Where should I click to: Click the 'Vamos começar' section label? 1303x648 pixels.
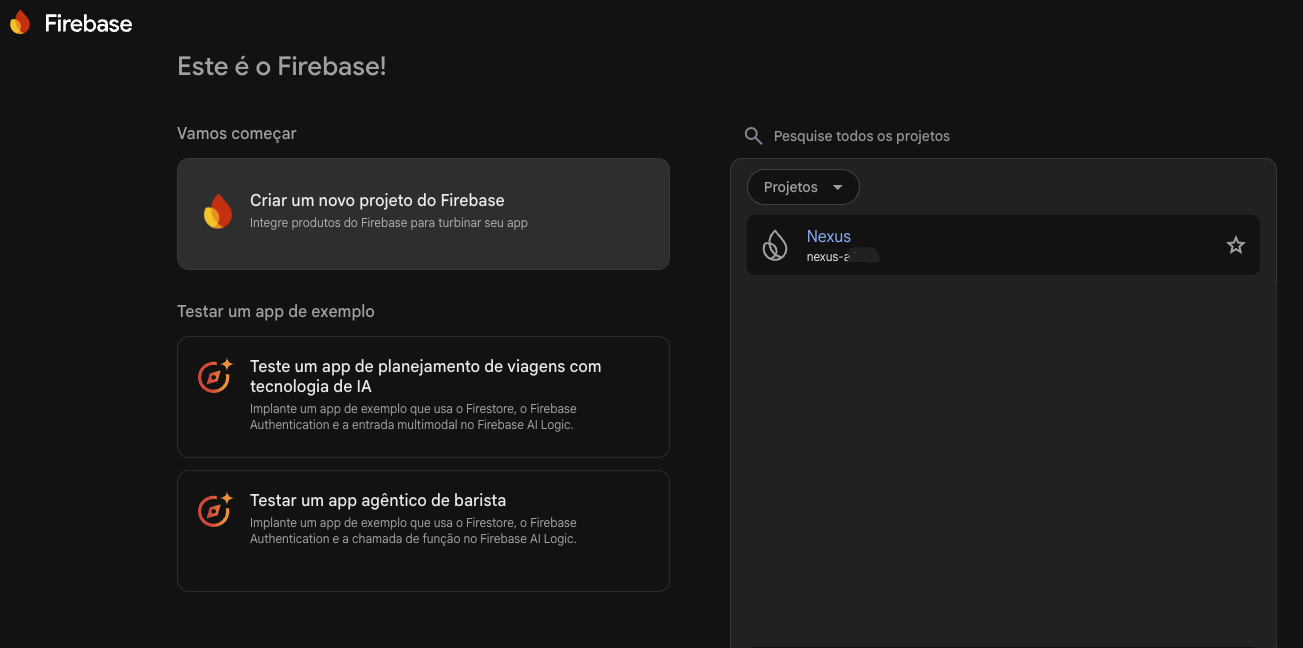pos(237,133)
